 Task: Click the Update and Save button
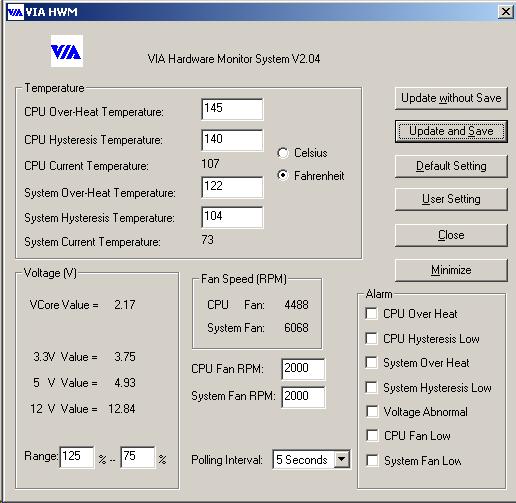[x=451, y=131]
